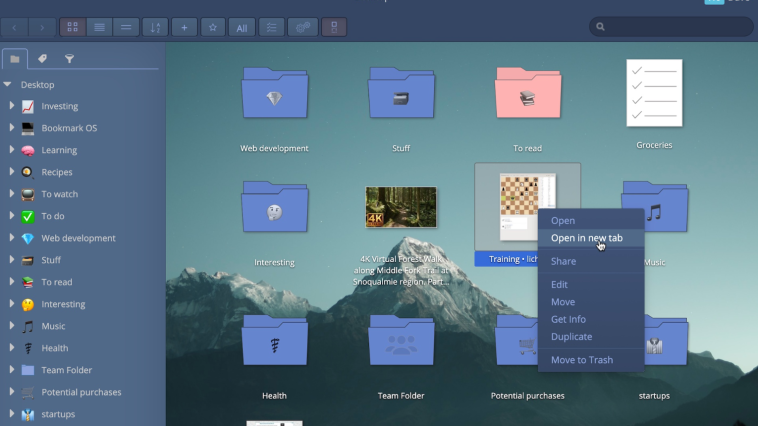Switch to list view icon

pyautogui.click(x=99, y=27)
